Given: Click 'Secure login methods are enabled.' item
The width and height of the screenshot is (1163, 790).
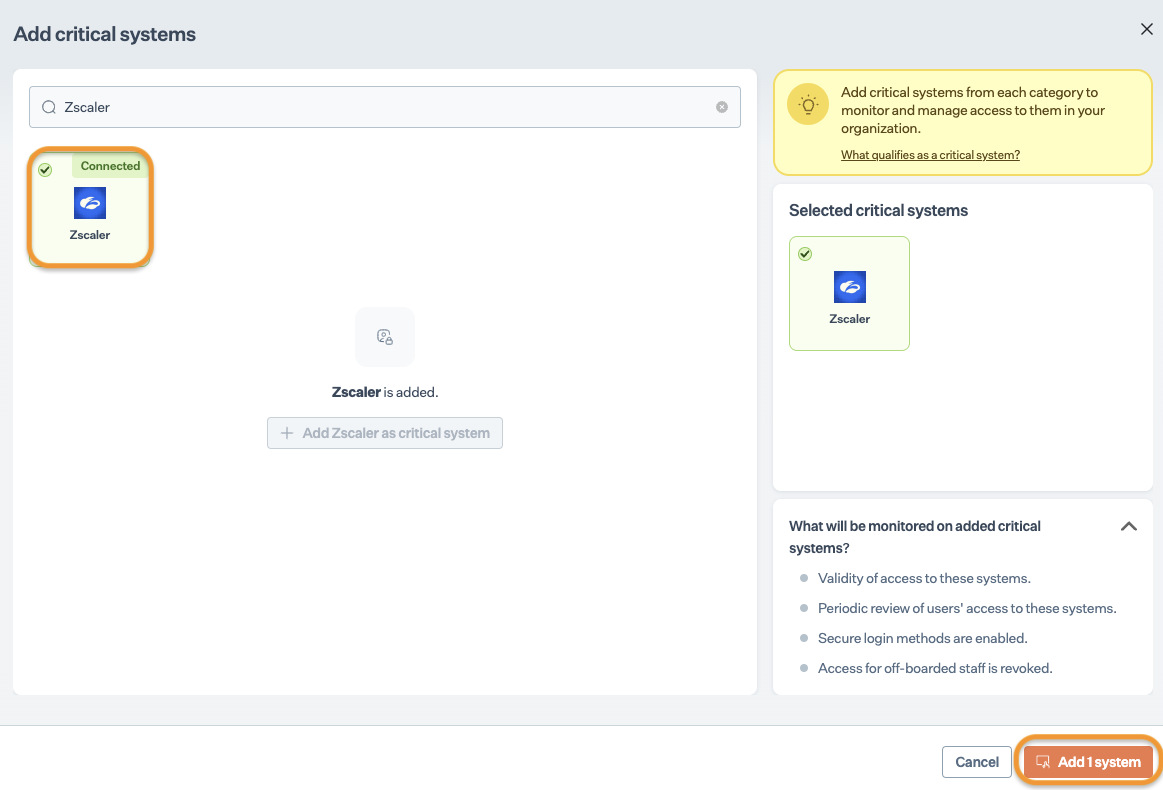Looking at the screenshot, I should coord(922,639).
